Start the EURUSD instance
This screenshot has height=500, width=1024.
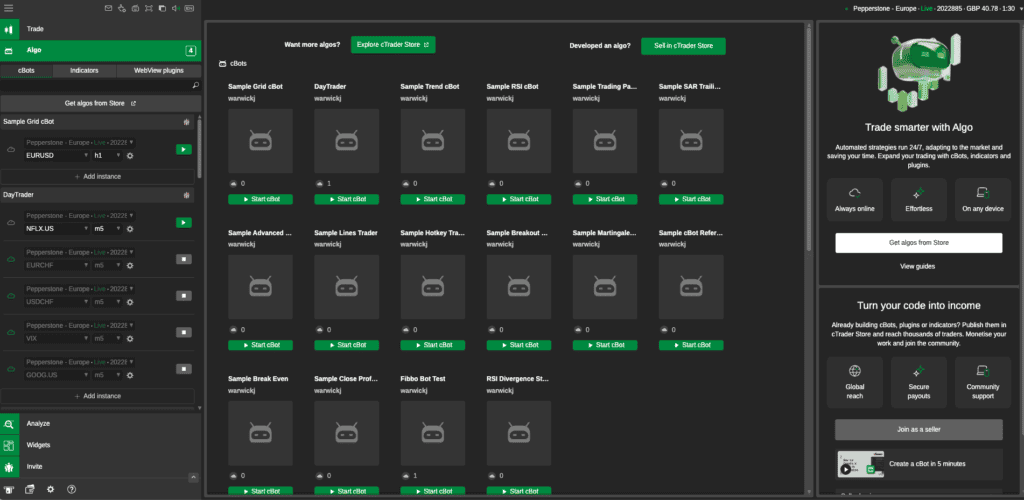point(184,149)
